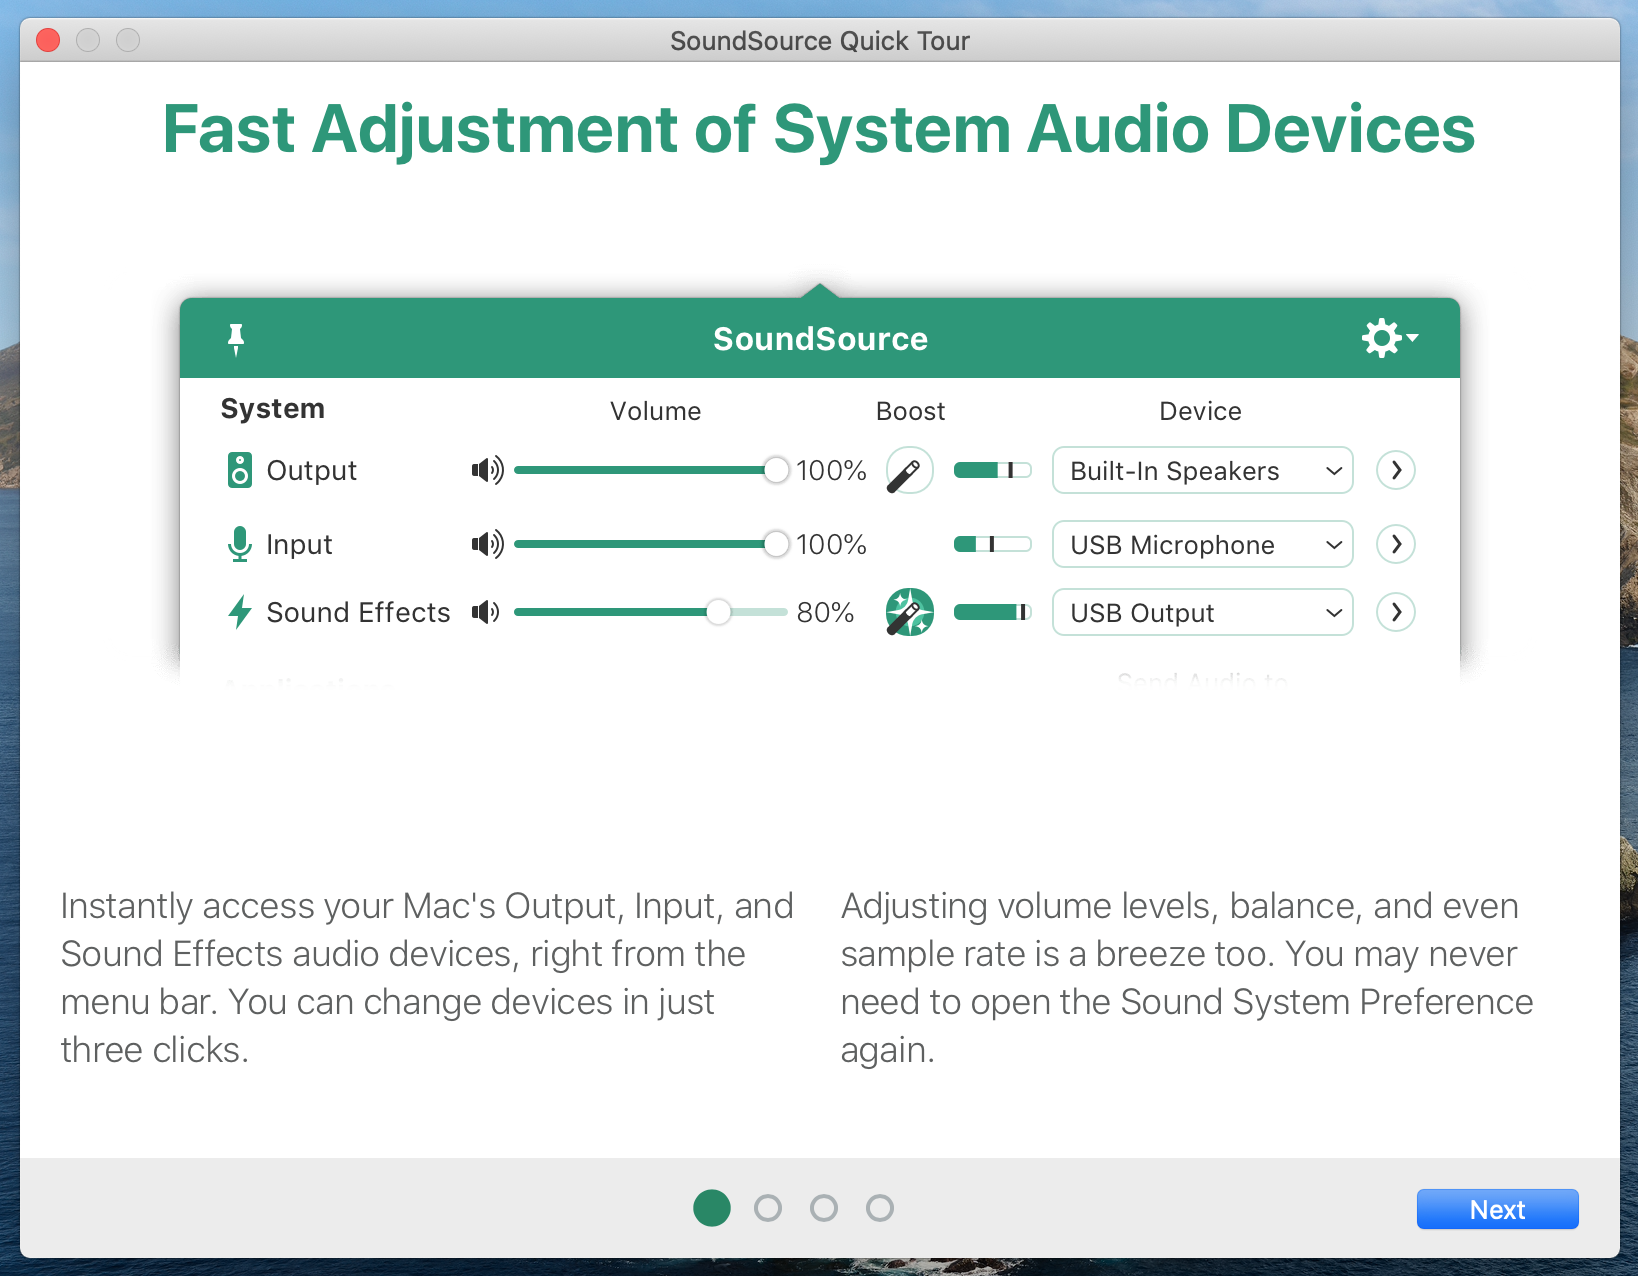Screen dimensions: 1638x1276
Task: Click the Input level meter
Action: coord(992,544)
